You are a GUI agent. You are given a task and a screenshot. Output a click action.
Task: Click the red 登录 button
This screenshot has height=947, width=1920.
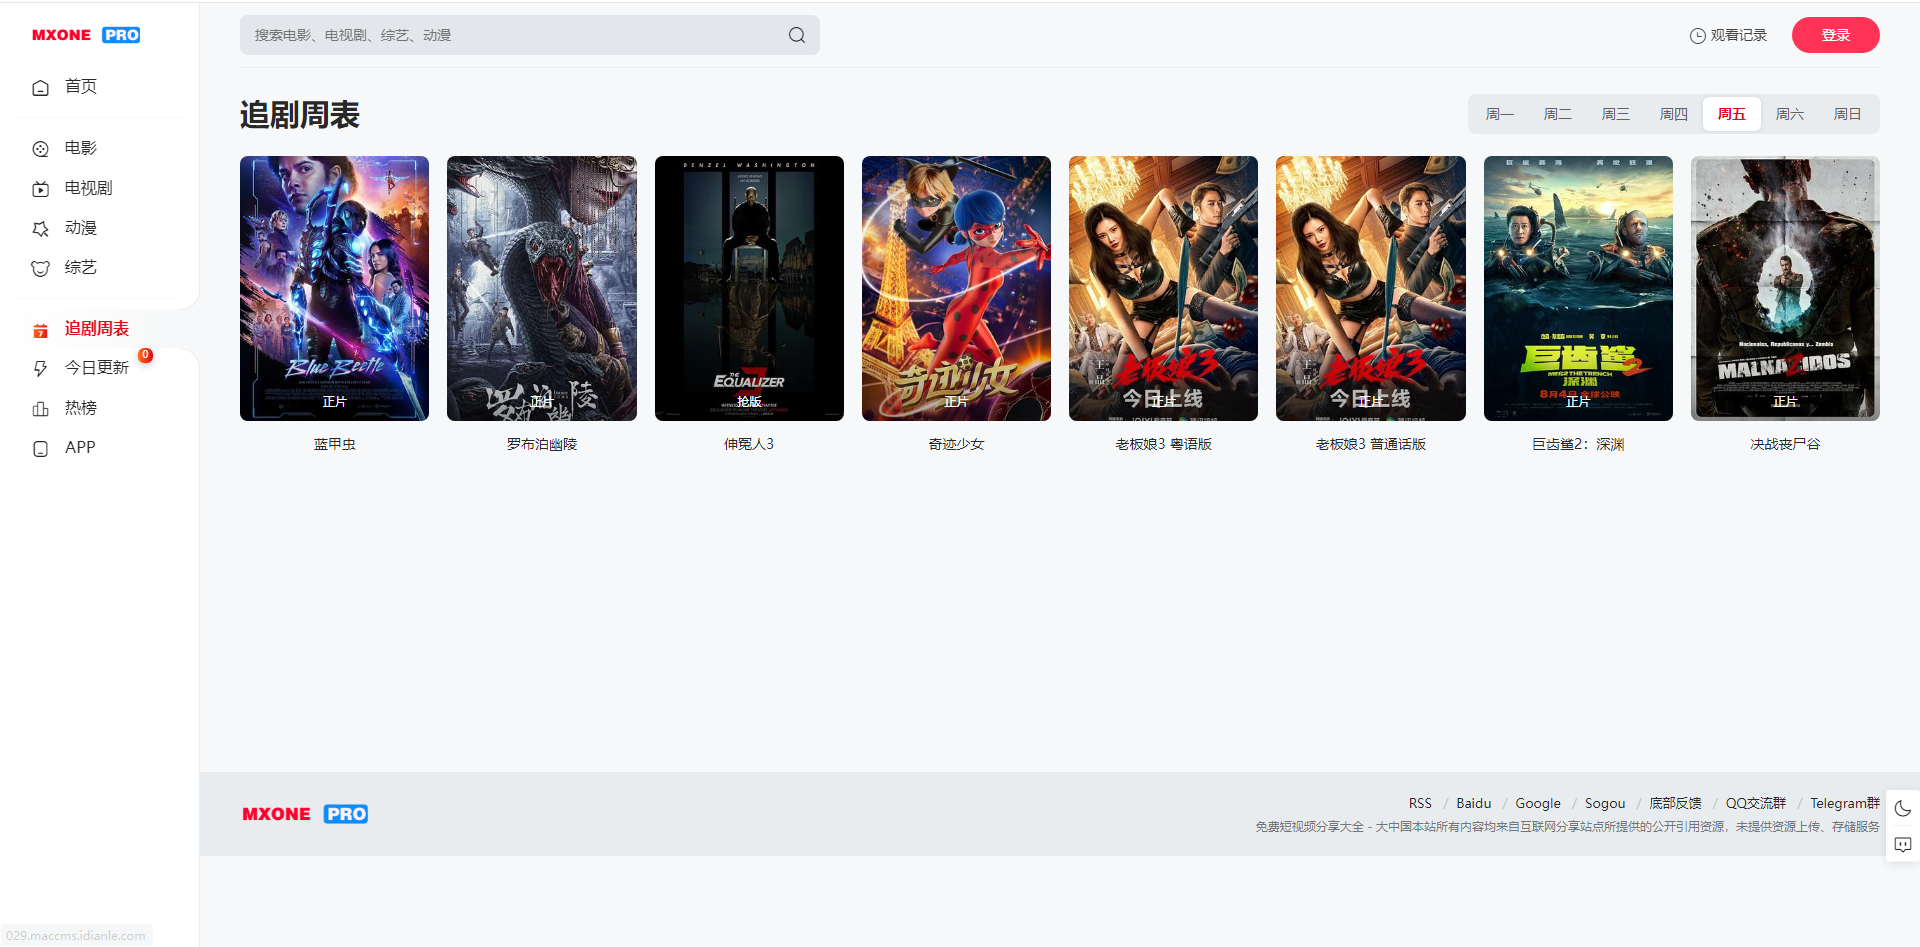coord(1835,35)
